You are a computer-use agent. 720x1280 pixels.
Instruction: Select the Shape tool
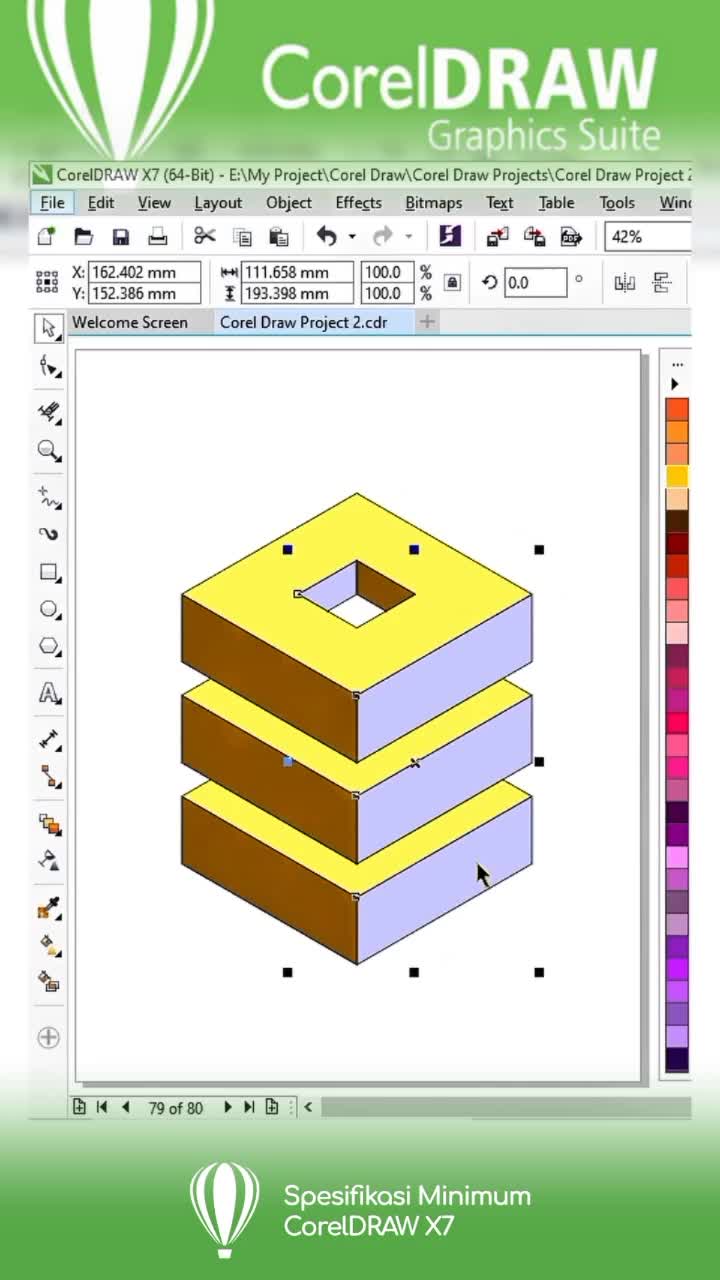pyautogui.click(x=48, y=366)
